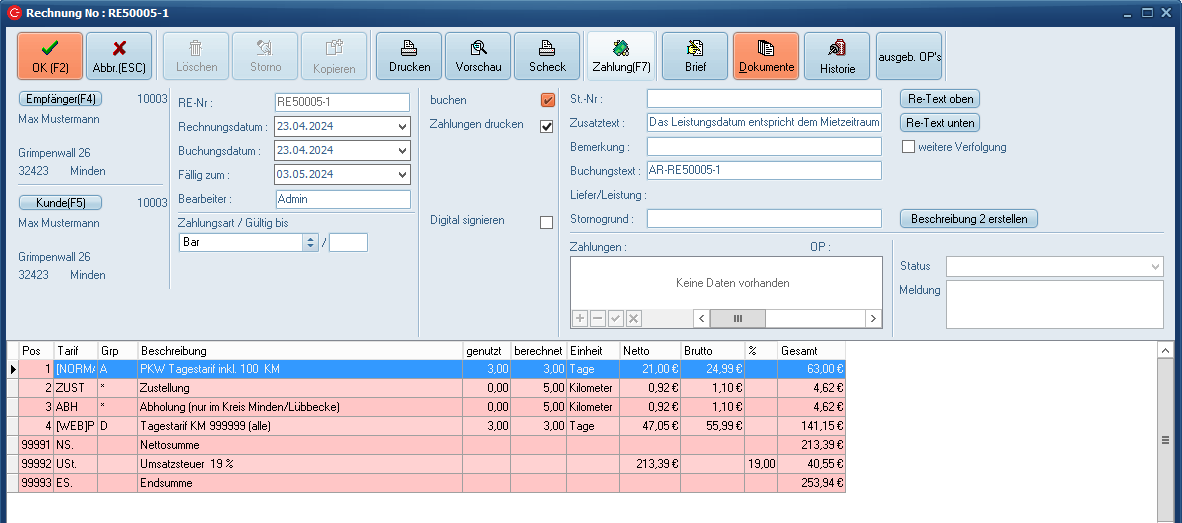This screenshot has width=1182, height=523.
Task: Click Beschreibung 2 erstellen button
Action: click(969, 218)
